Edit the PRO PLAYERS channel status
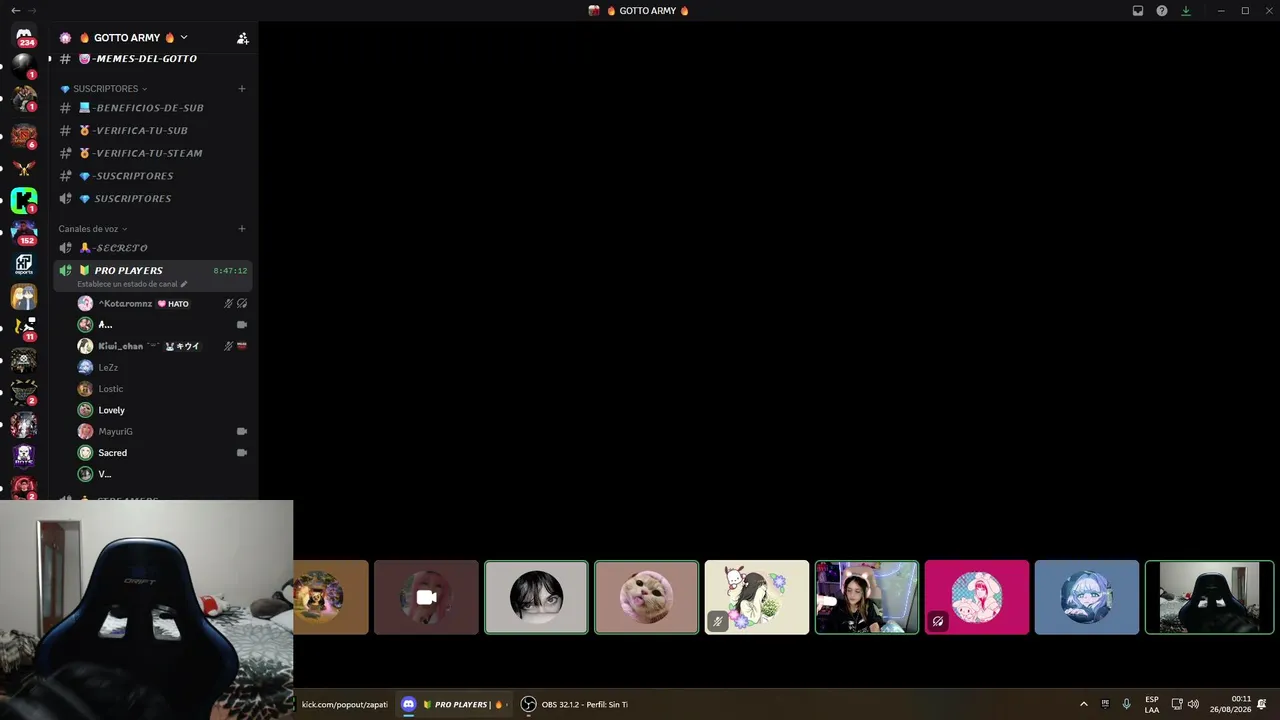Screen dimensions: 1280x720 pyautogui.click(x=184, y=284)
